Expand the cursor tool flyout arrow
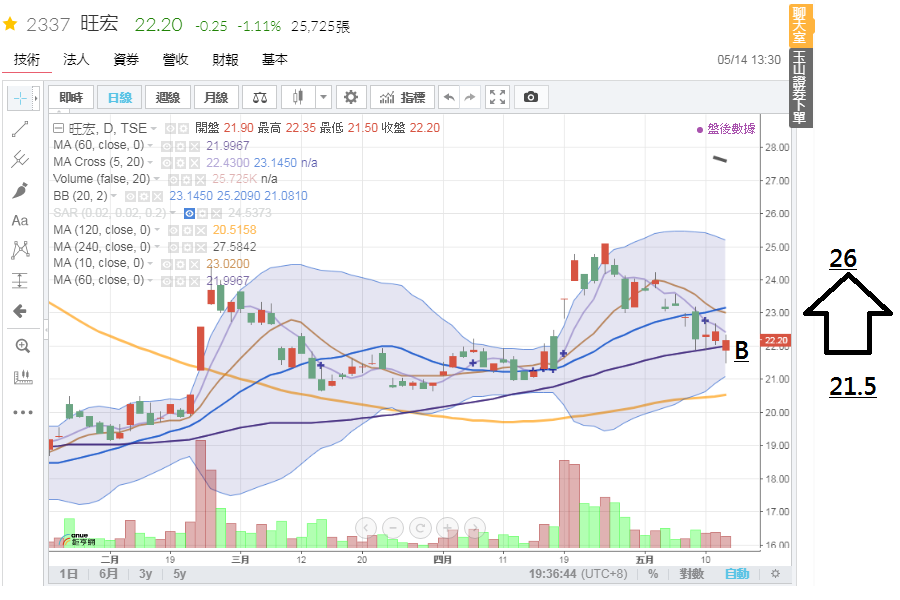Viewport: 900px width, 600px height. click(36, 98)
